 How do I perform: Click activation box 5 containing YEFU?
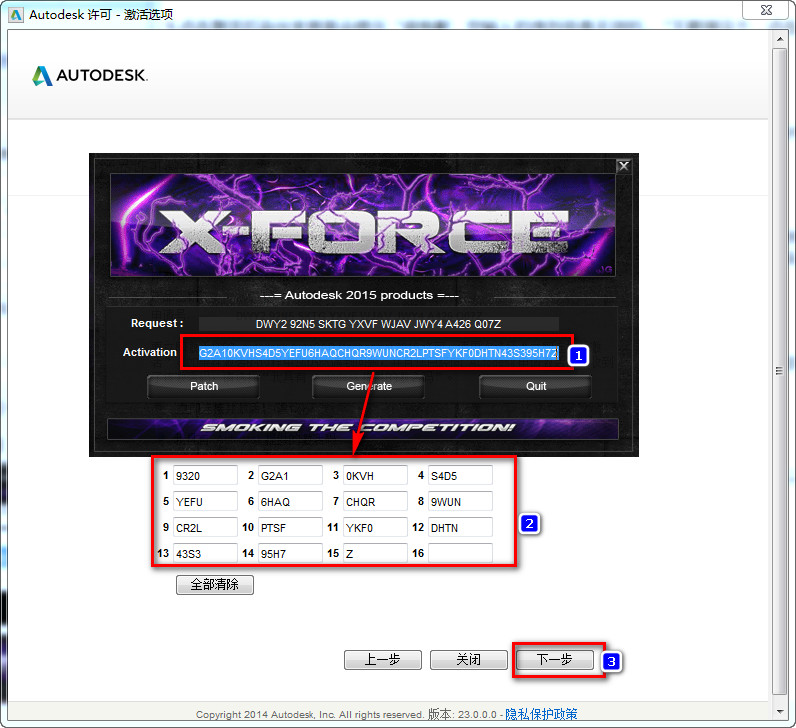click(205, 502)
